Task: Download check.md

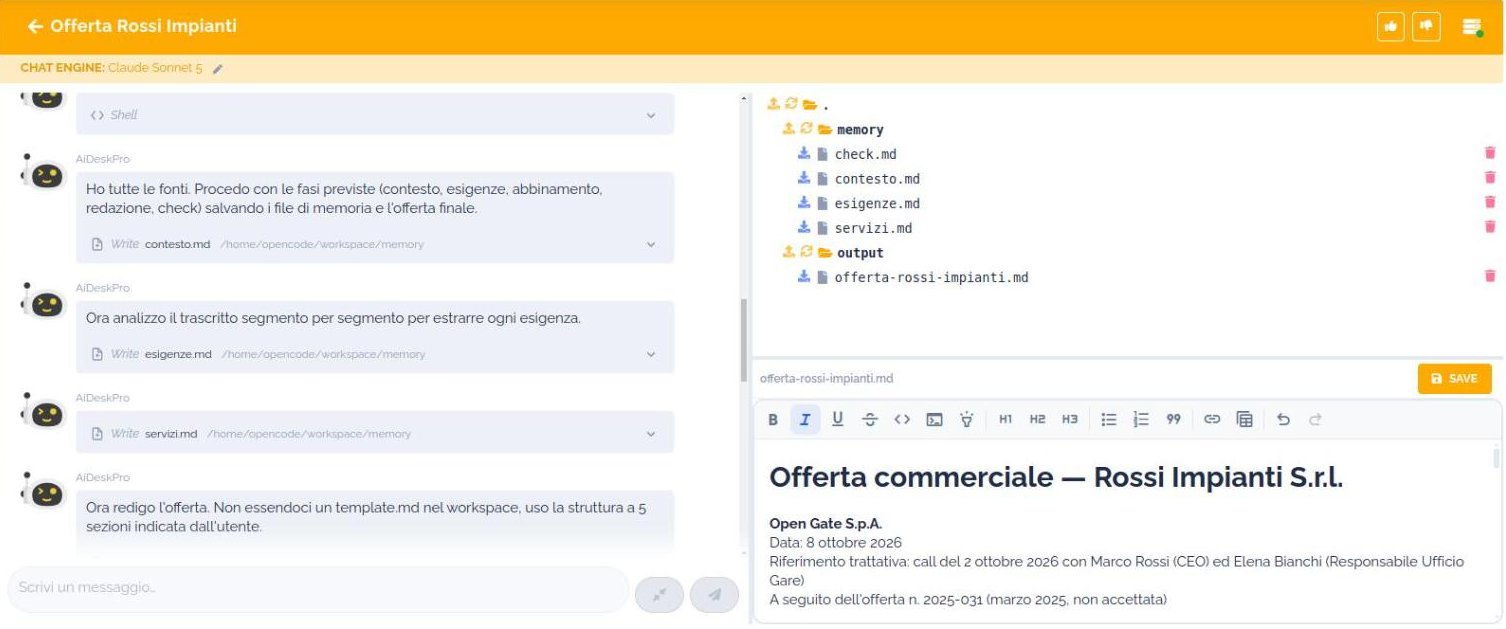Action: click(804, 154)
